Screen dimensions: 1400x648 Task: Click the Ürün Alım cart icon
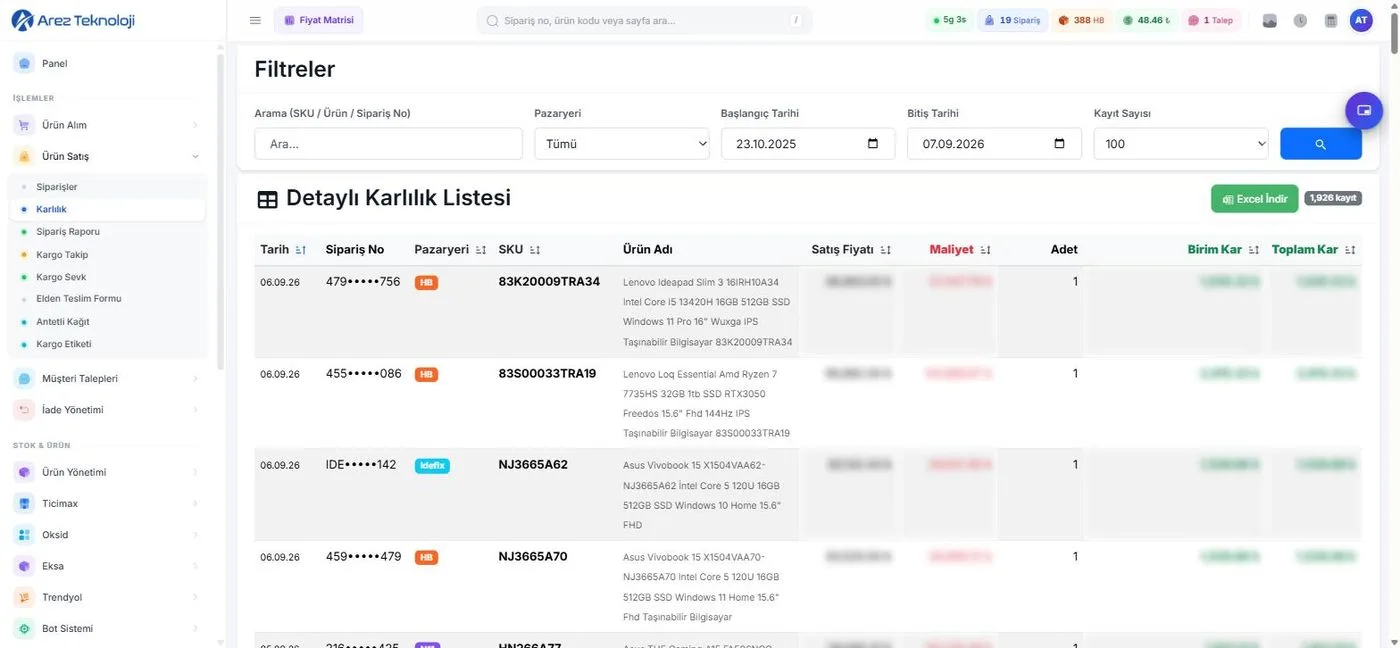24,125
